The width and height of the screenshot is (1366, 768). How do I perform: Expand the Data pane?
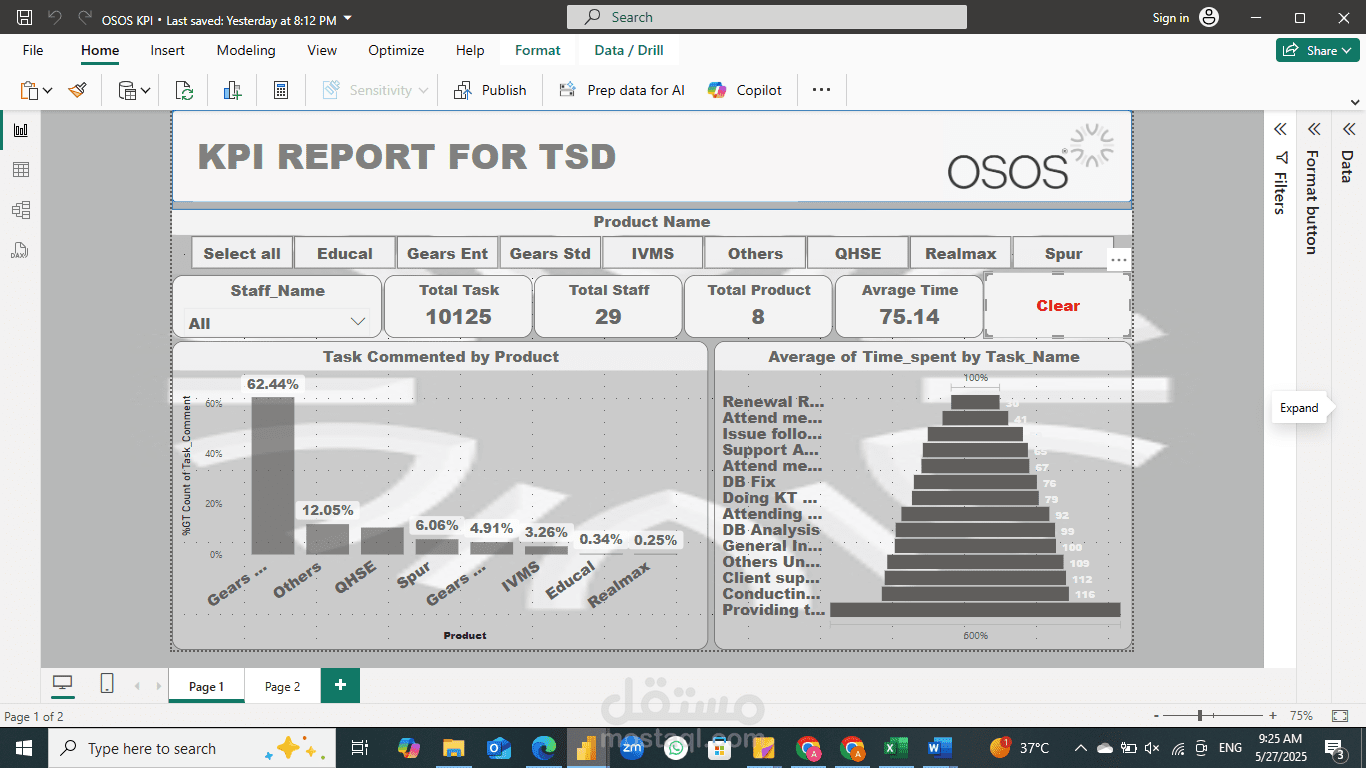[x=1348, y=129]
